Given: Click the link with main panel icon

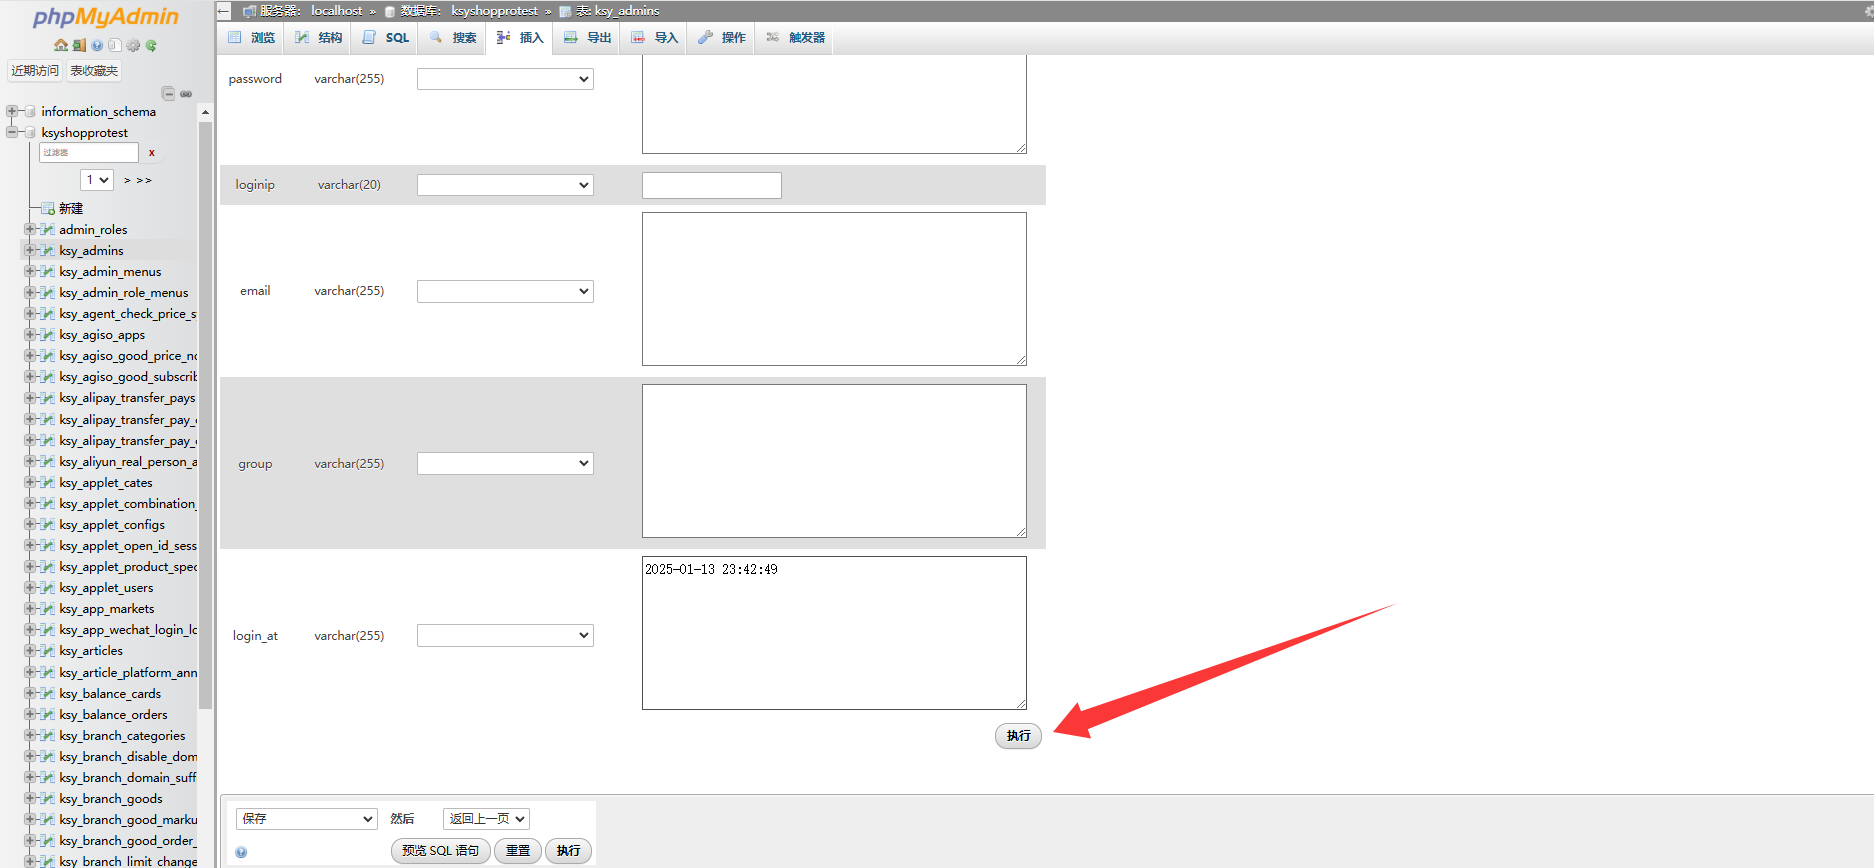Looking at the screenshot, I should coord(186,94).
